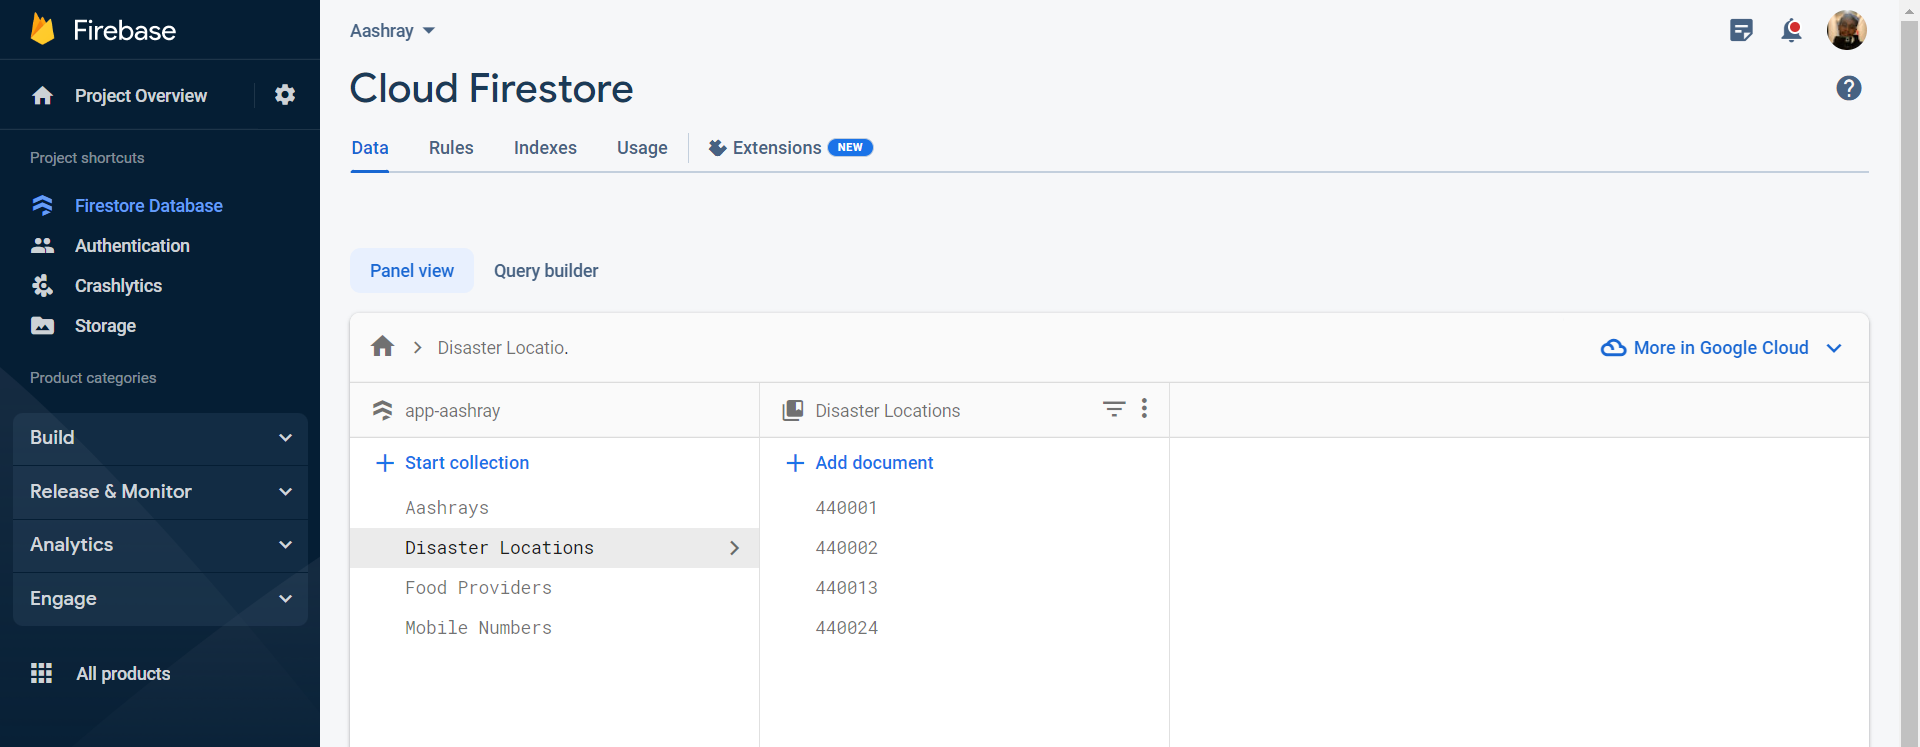Open Authentication shortcut
1920x747 pixels.
[132, 246]
